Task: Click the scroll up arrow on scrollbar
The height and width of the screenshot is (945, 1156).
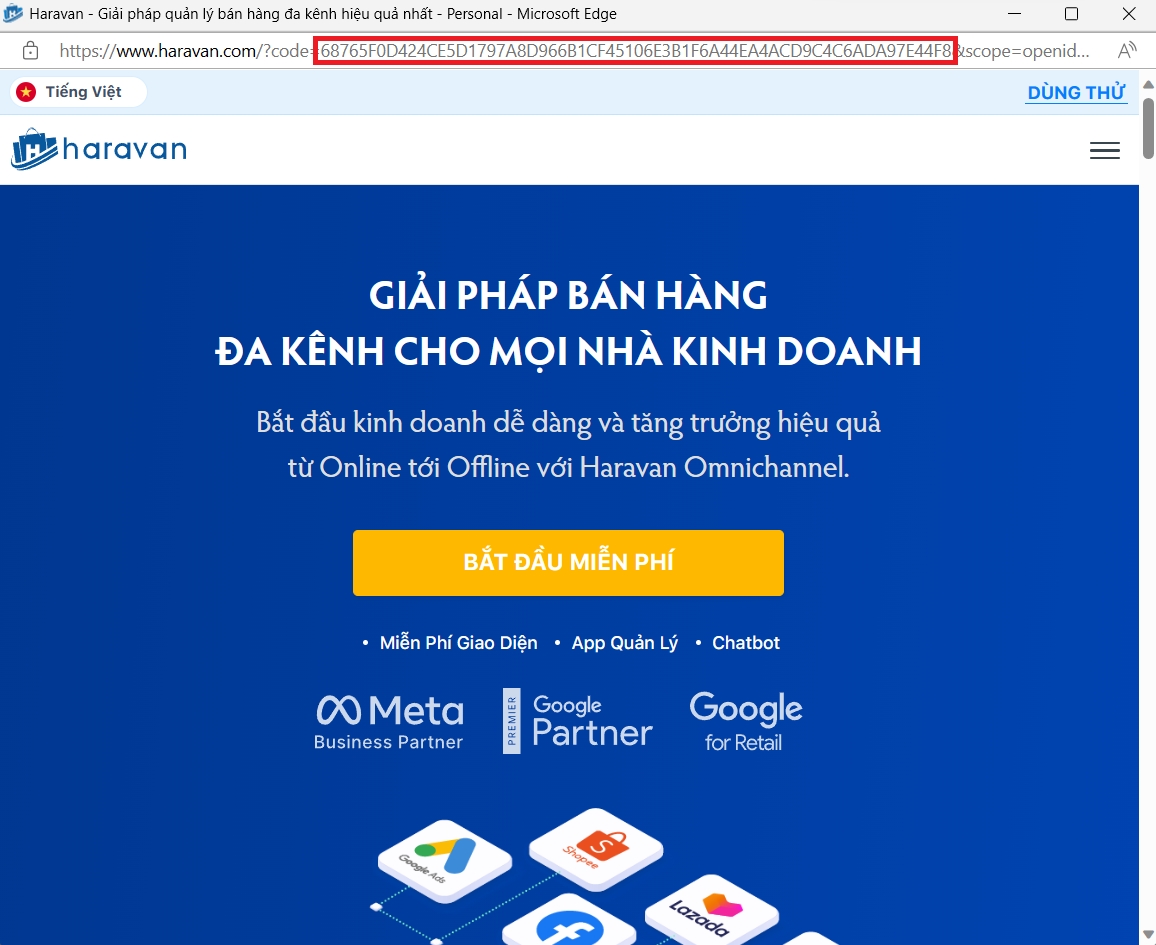Action: [1148, 84]
